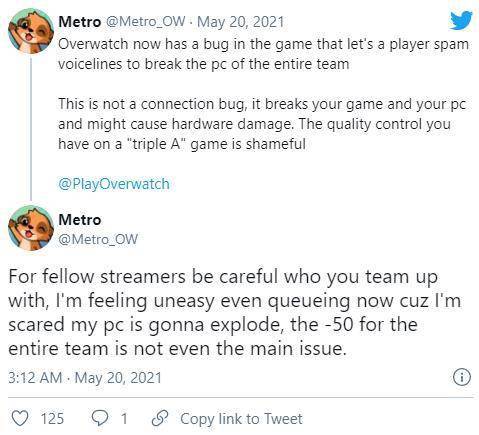Click the @Metro_OW handle below the second avatar
This screenshot has height=435, width=479.
click(98, 239)
